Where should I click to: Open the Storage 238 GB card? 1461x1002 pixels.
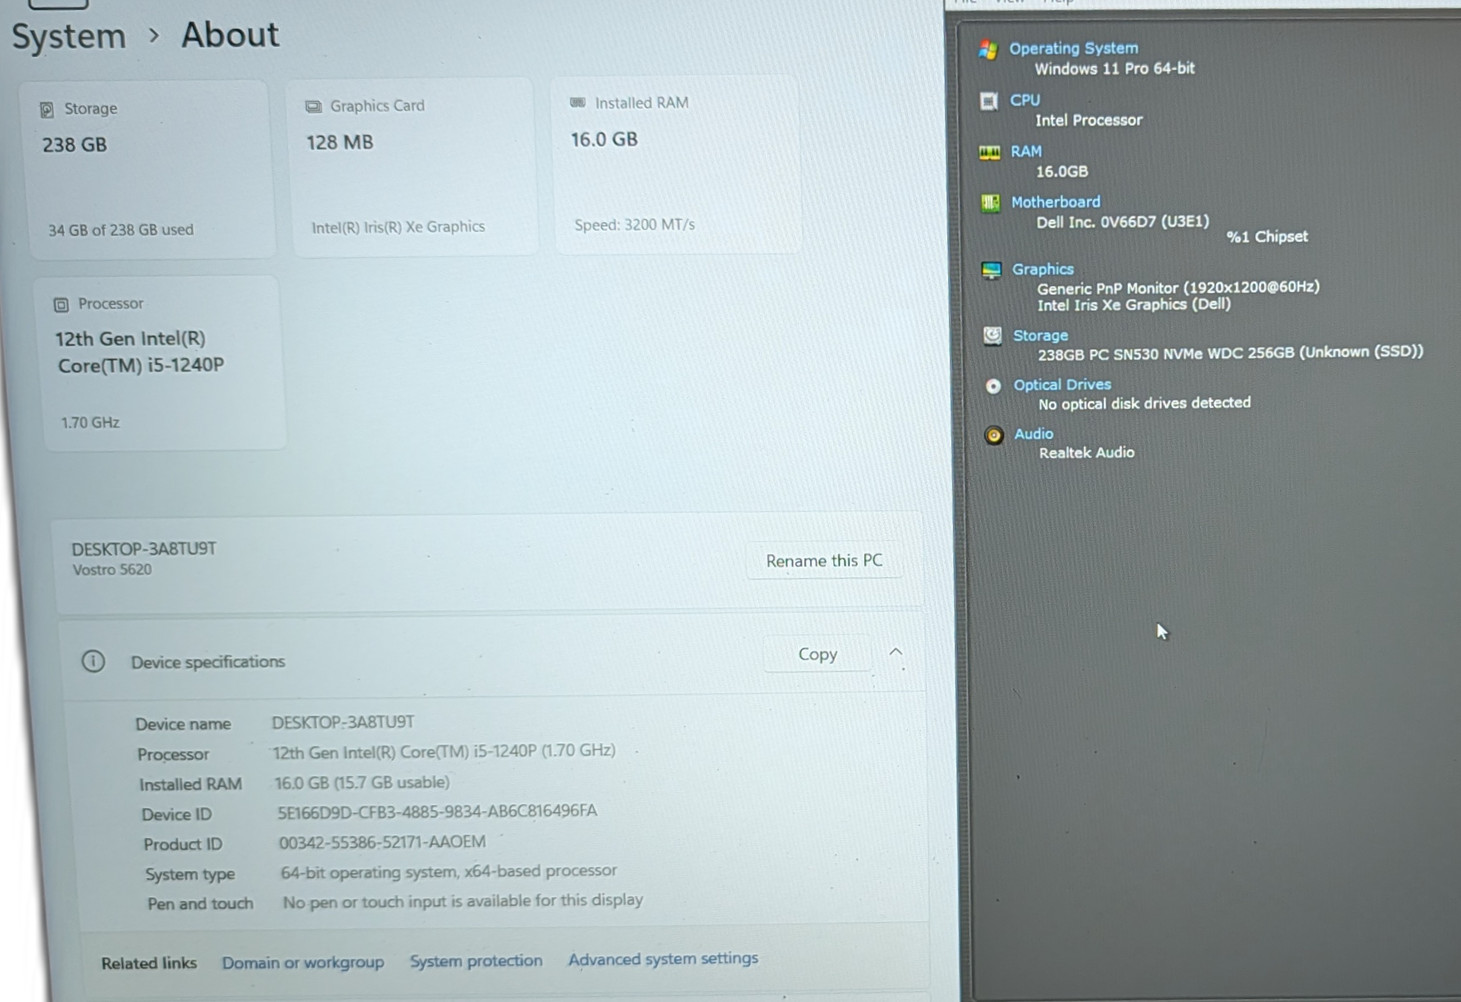(x=147, y=170)
